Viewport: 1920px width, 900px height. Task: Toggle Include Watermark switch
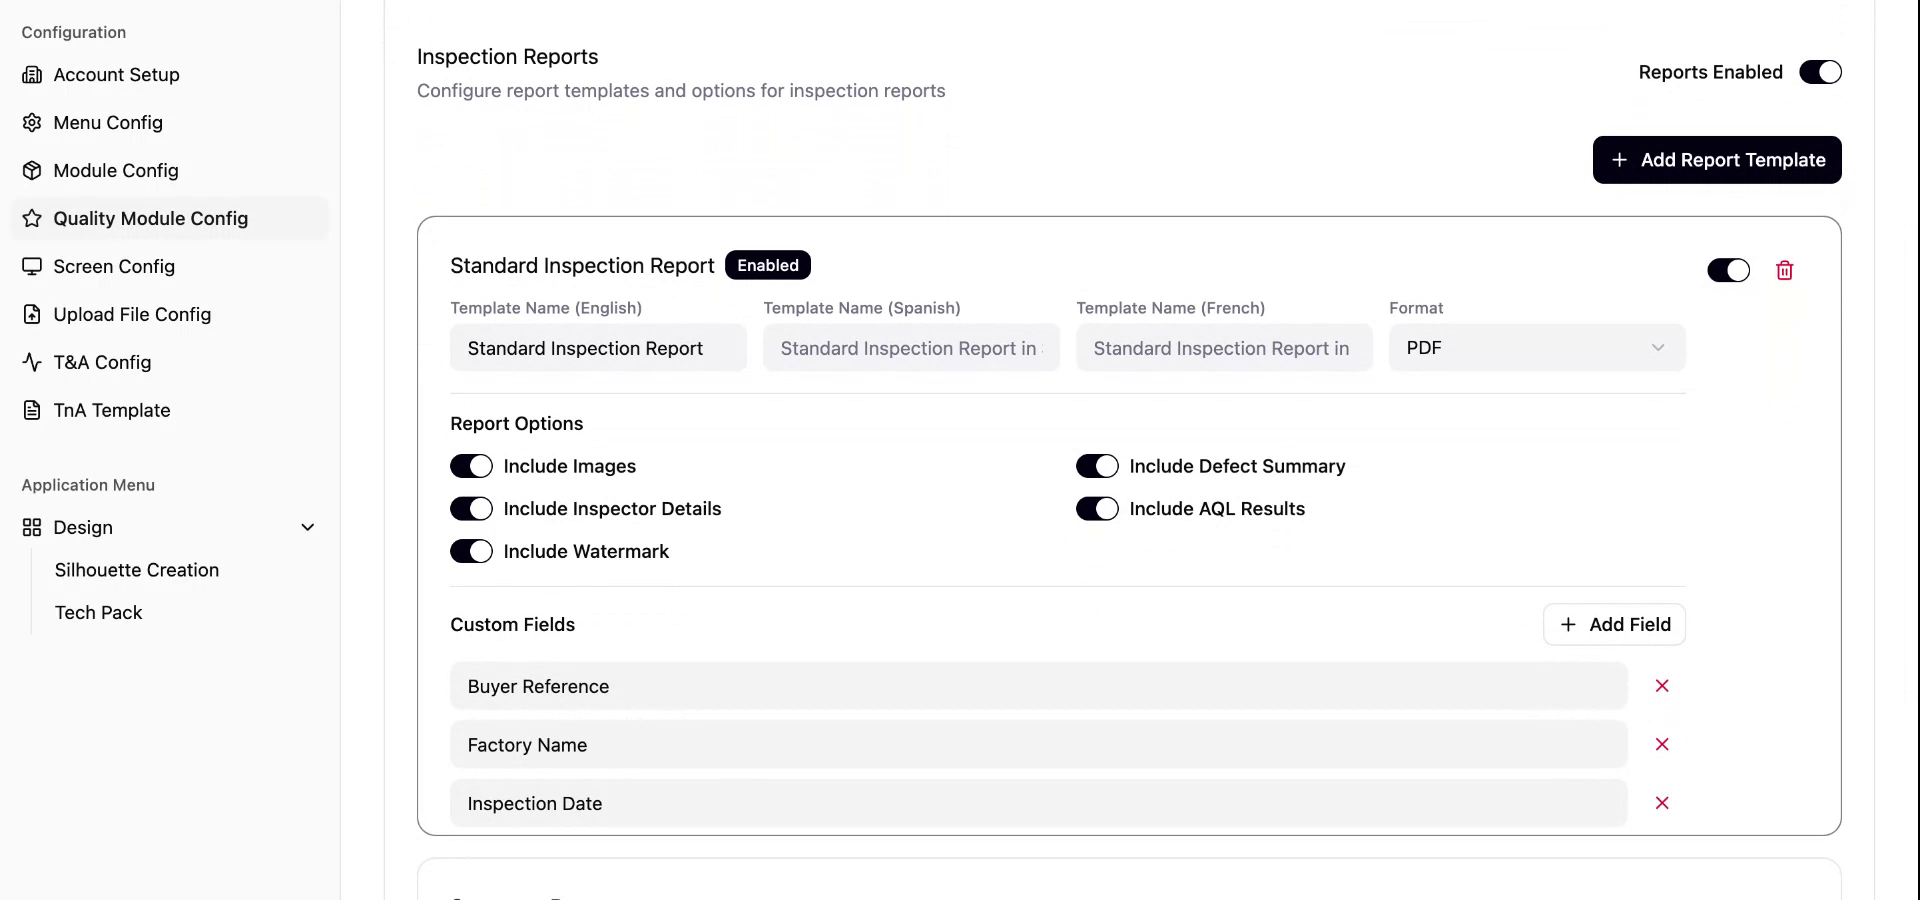click(471, 552)
